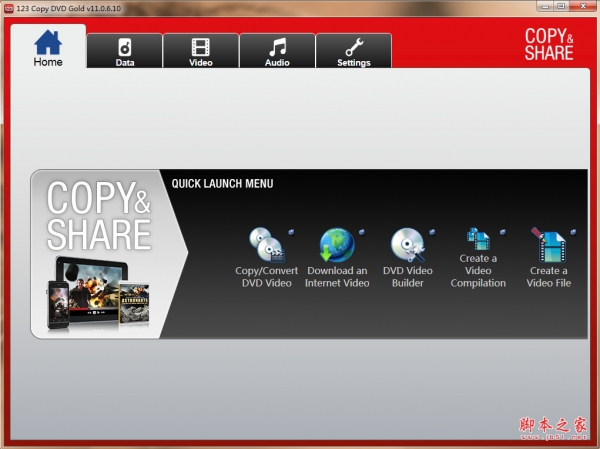Screen dimensions: 600x449
Task: Click the "DVD Video Builder" label
Action: click(408, 277)
